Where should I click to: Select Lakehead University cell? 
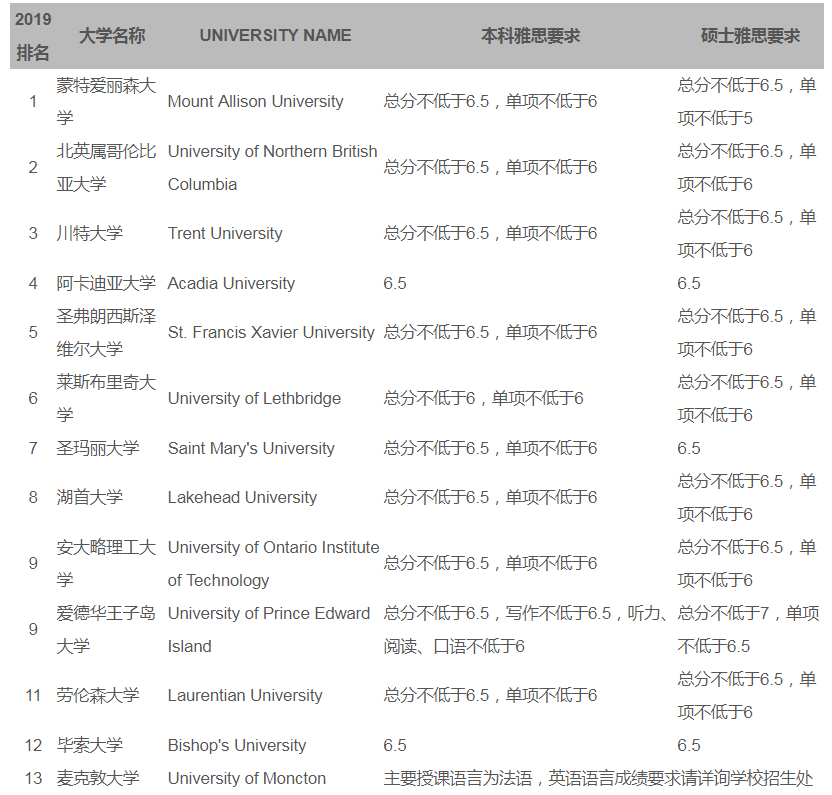pyautogui.click(x=242, y=497)
